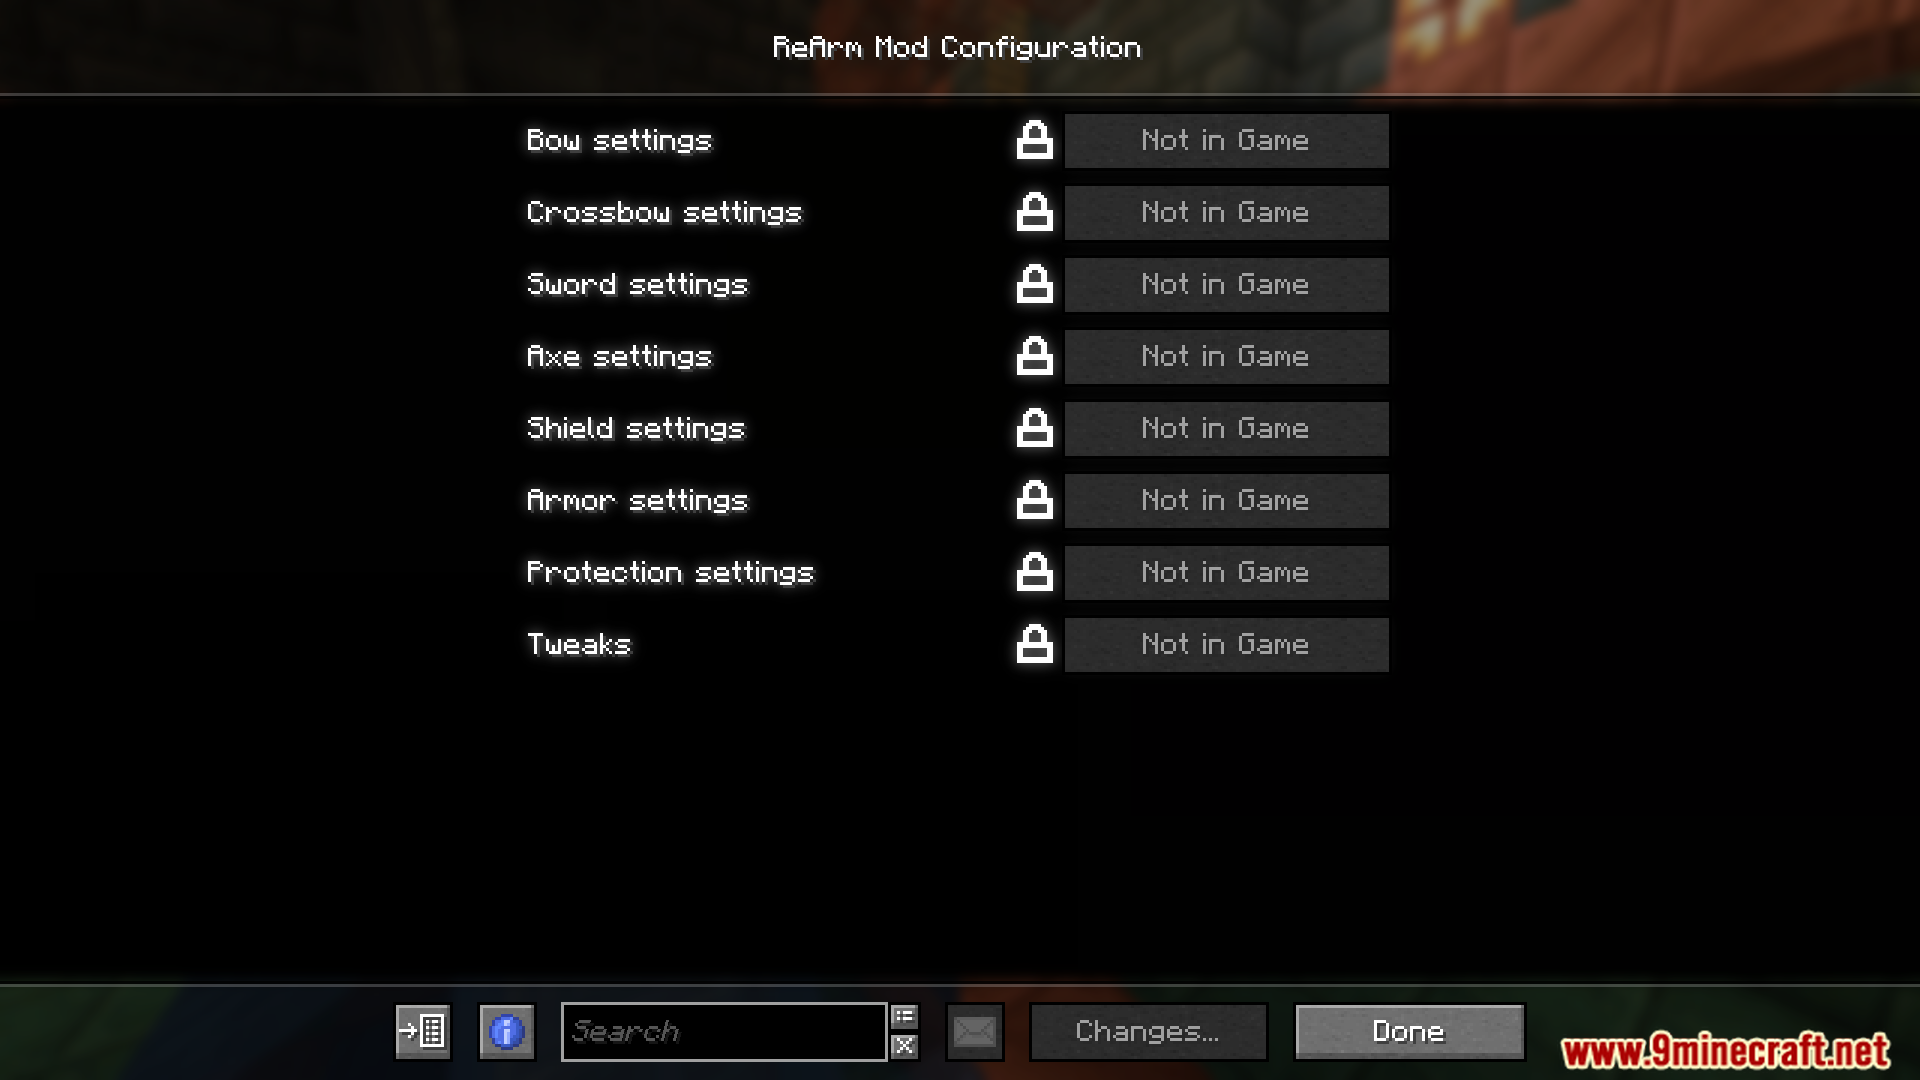Click the lock icon beside Bow settings
Image resolution: width=1920 pixels, height=1080 pixels.
click(x=1034, y=141)
